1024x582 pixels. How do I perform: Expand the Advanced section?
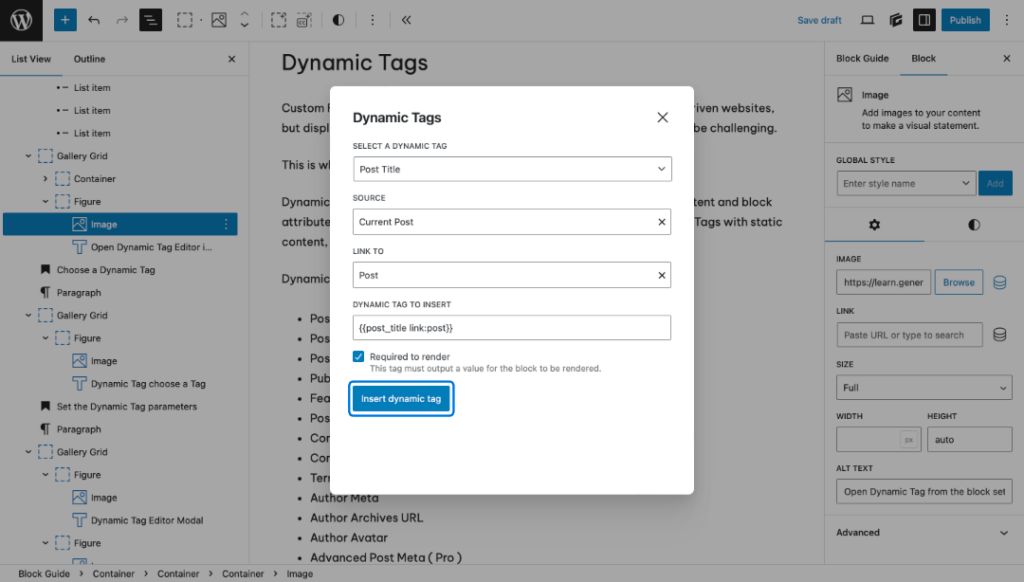(923, 532)
